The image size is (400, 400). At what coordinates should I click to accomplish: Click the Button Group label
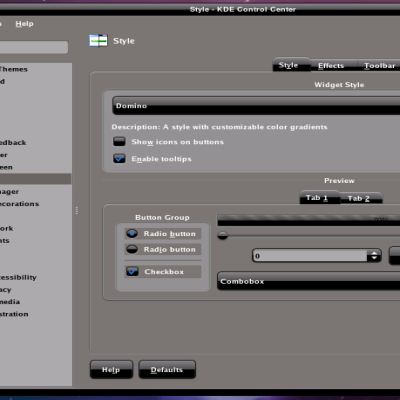point(162,217)
